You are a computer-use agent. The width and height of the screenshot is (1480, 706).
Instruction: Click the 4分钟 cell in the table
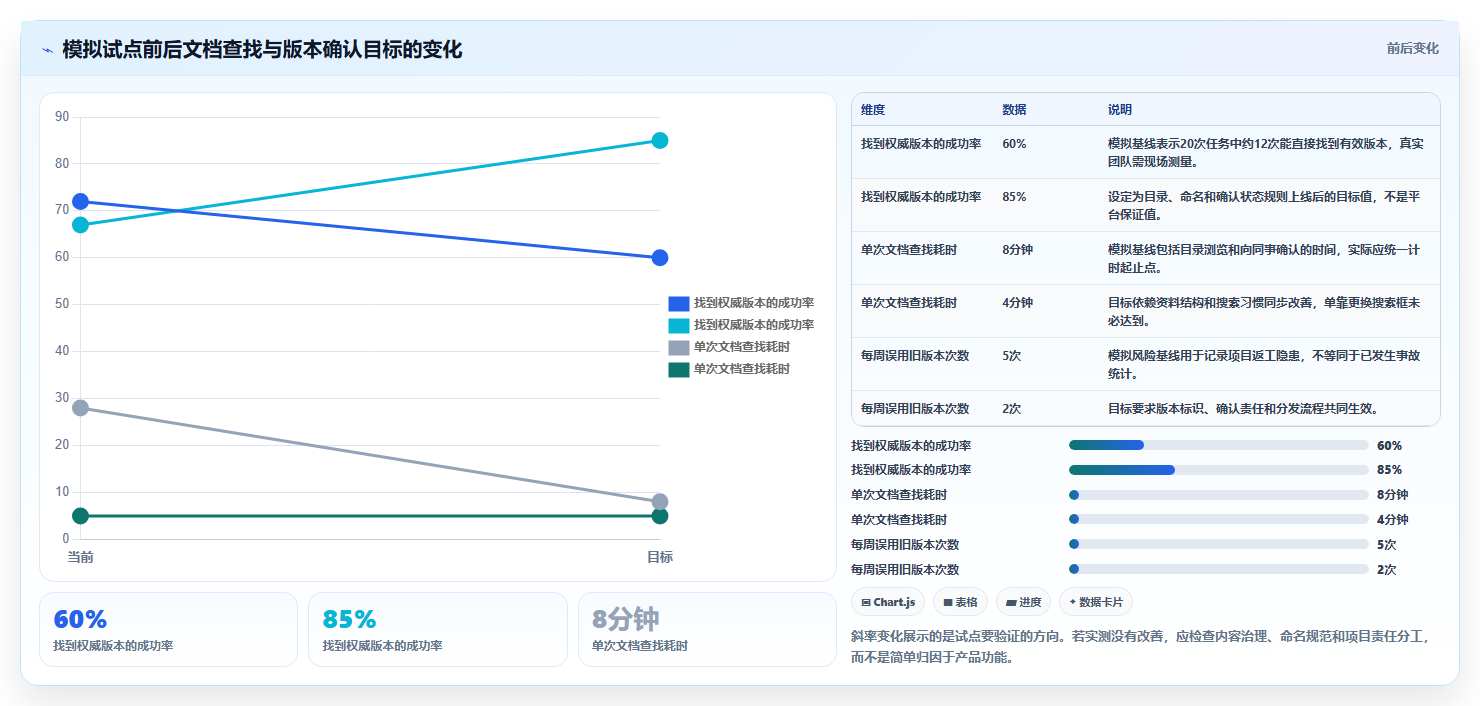pyautogui.click(x=1018, y=303)
